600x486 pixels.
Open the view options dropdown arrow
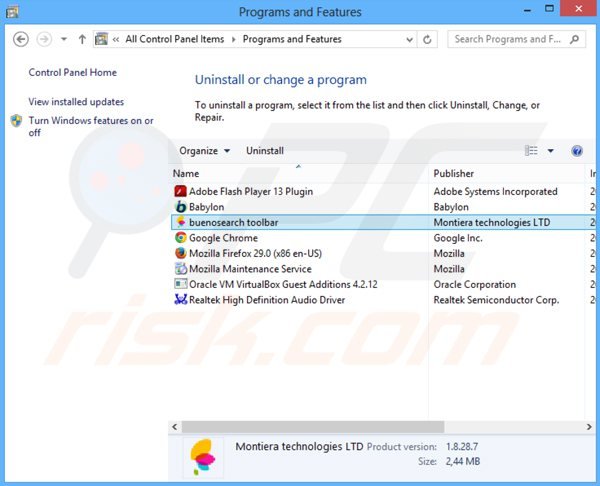[551, 151]
